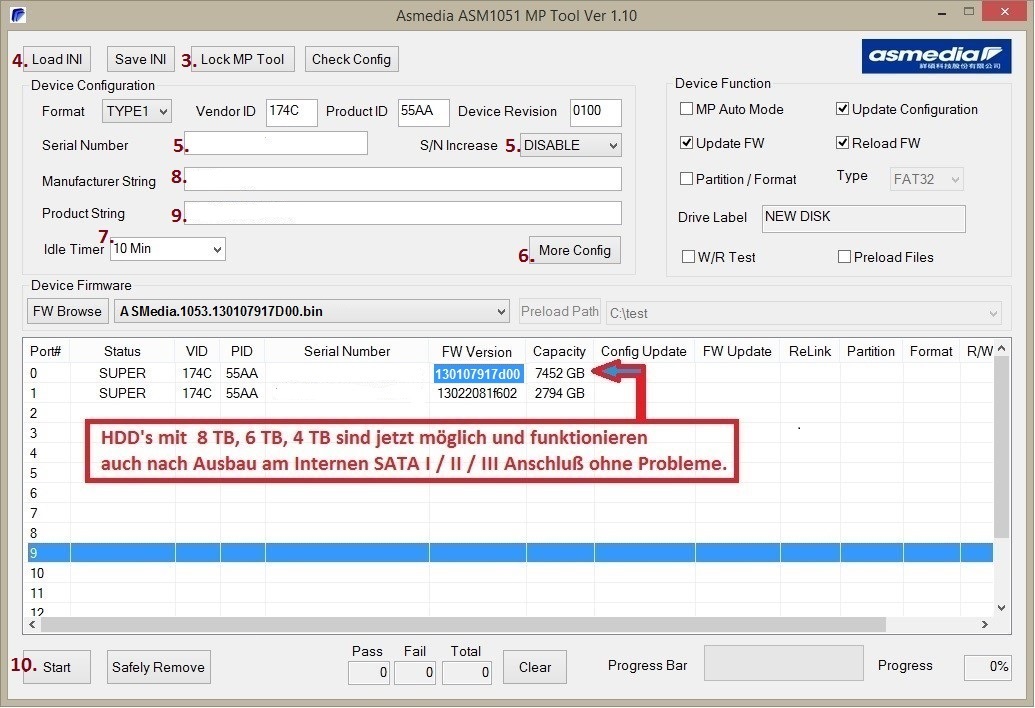Open the firmware file dropdown
Viewport: 1035px width, 708px height.
[x=312, y=311]
